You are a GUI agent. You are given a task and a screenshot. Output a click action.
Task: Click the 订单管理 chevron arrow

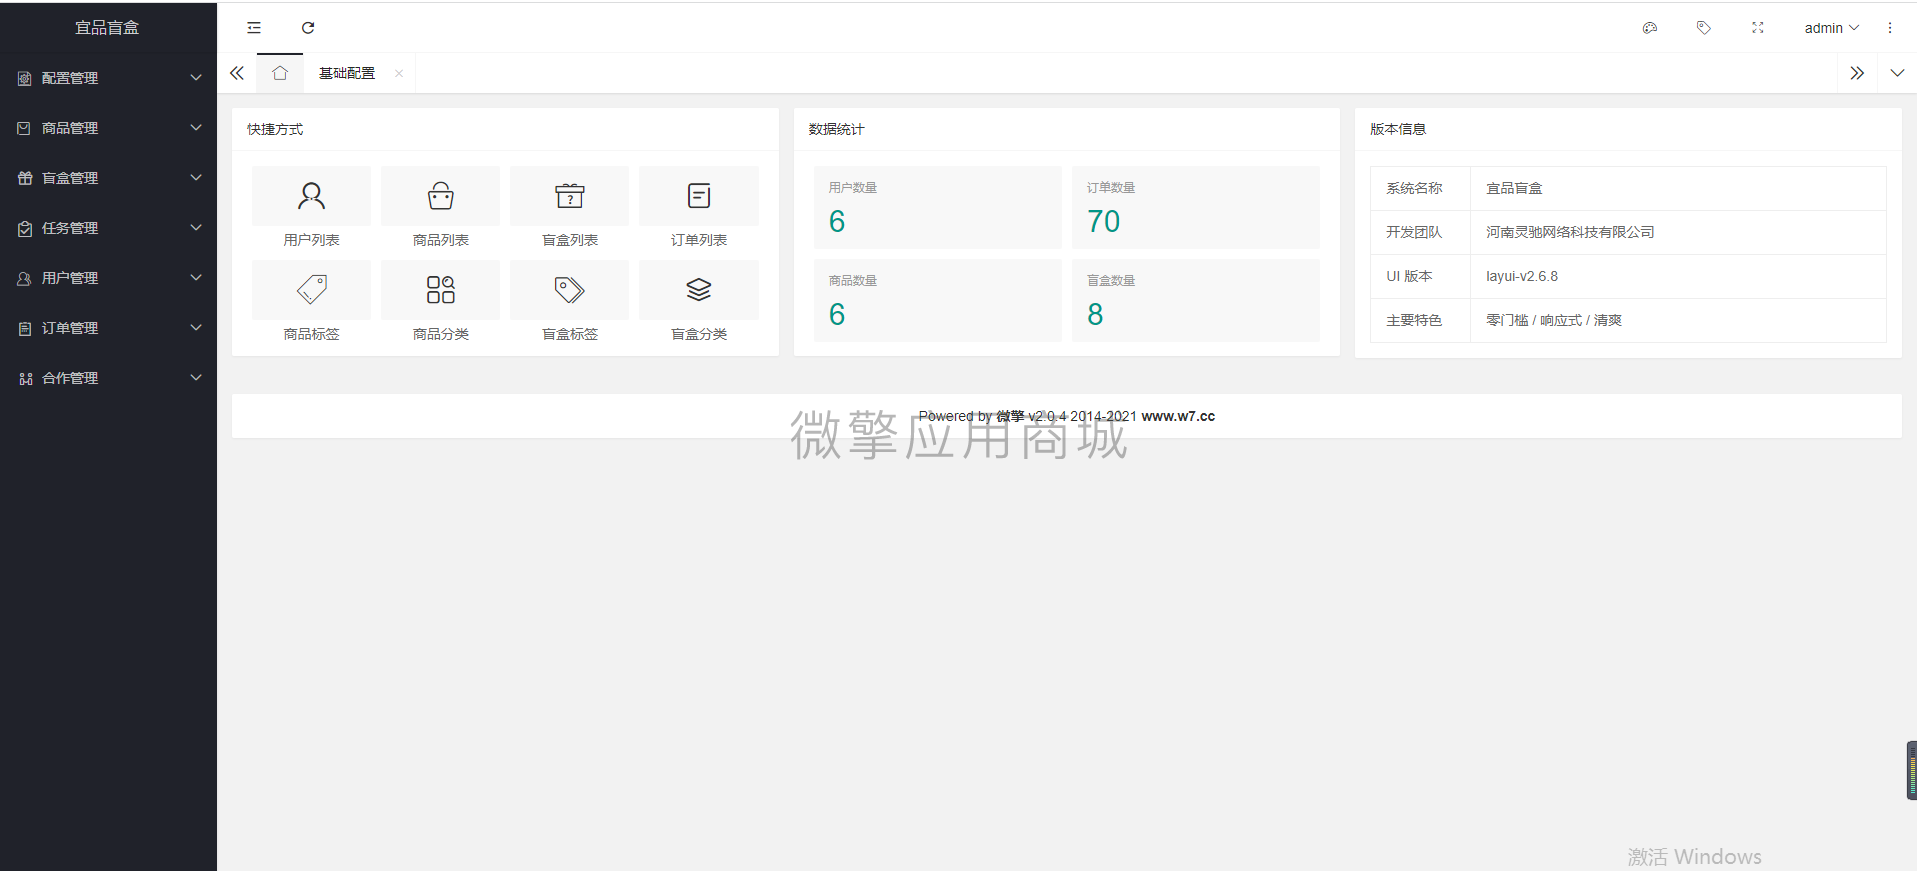(x=196, y=327)
